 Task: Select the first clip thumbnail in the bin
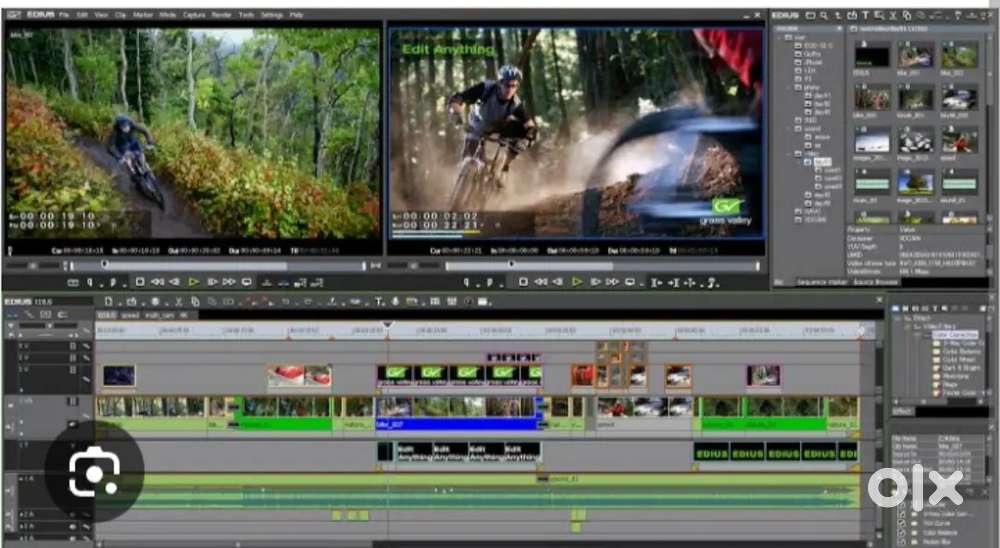point(871,56)
